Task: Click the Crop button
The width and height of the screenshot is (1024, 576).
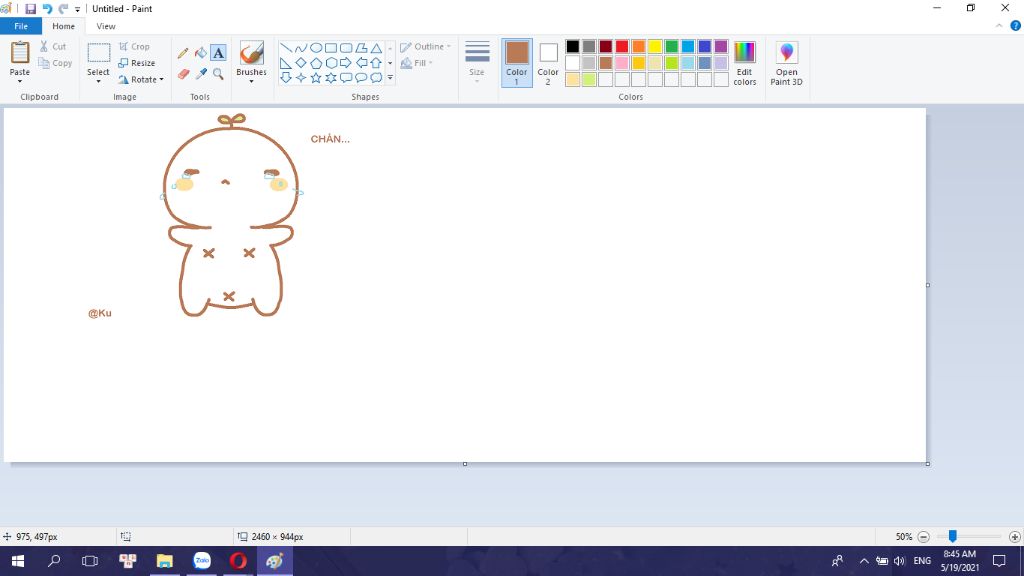Action: click(135, 46)
